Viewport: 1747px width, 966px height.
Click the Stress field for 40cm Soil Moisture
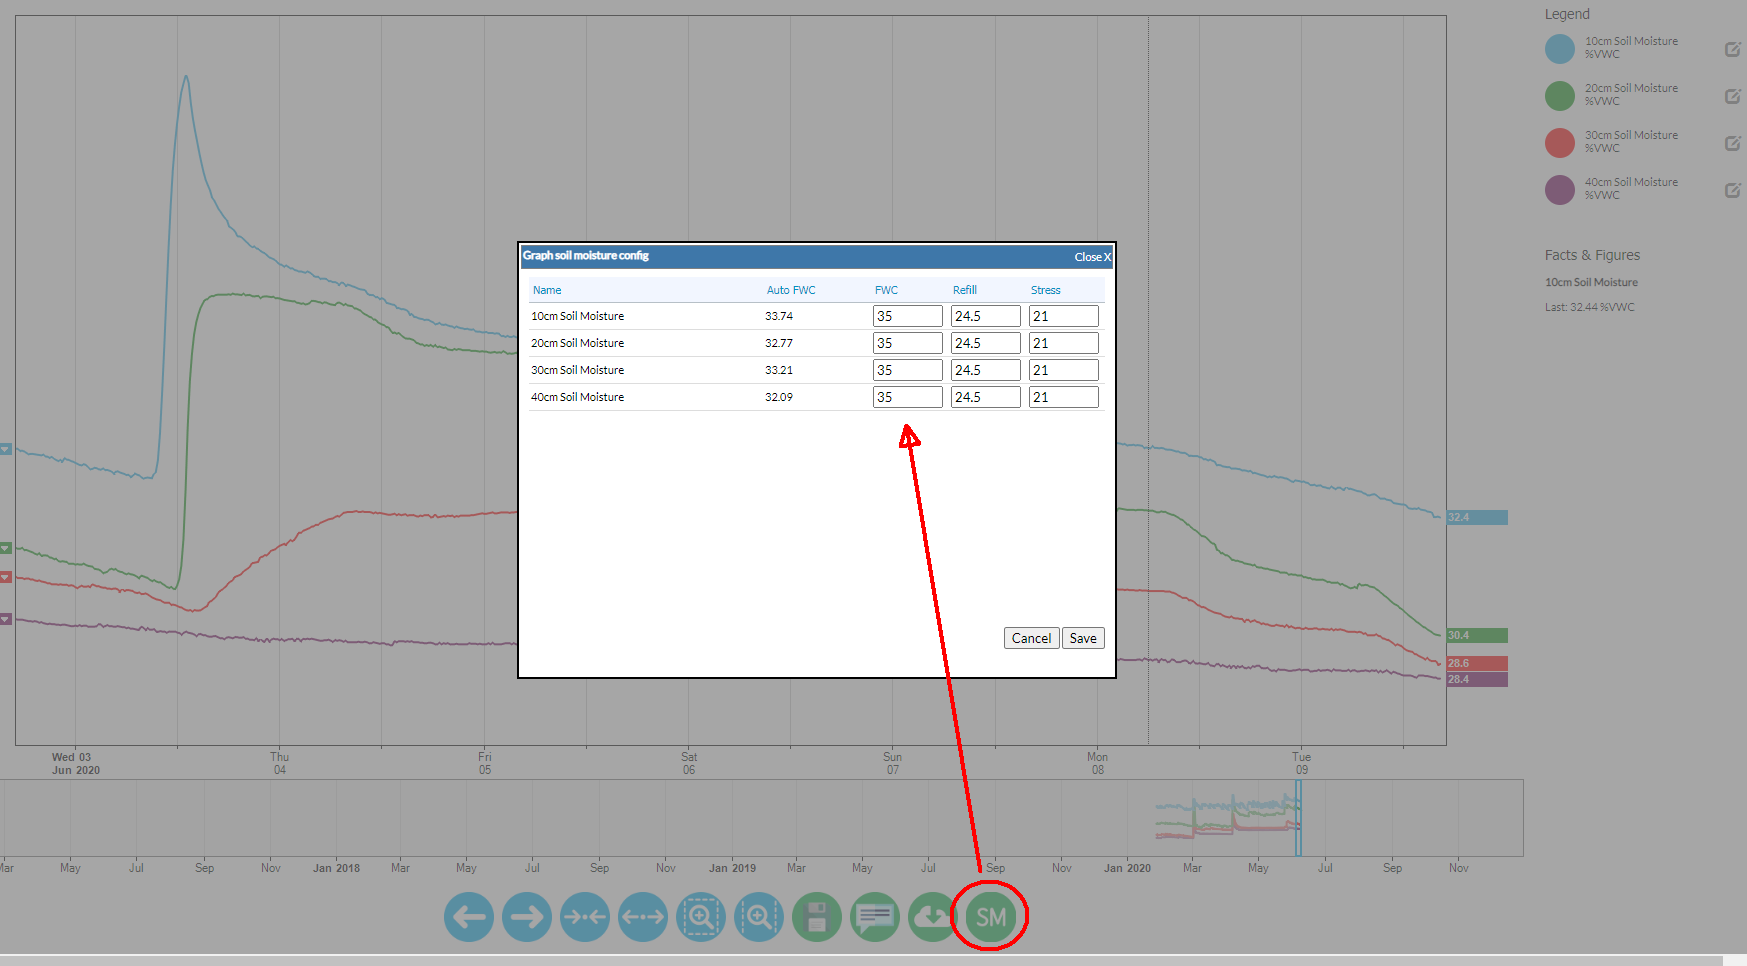coord(1063,397)
